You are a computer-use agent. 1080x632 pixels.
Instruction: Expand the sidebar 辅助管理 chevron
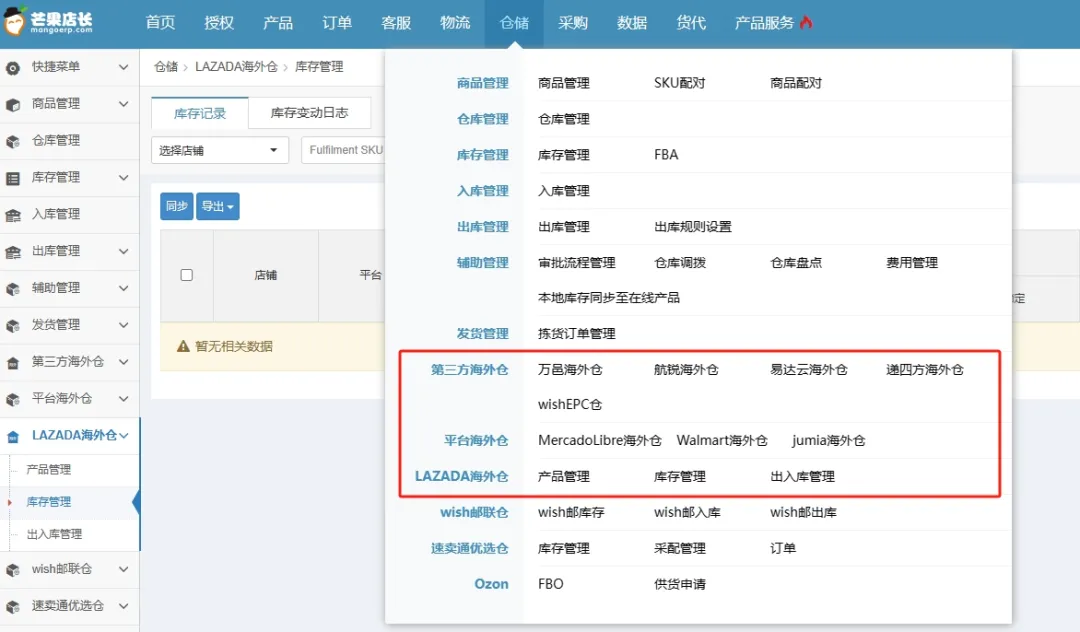[x=123, y=288]
